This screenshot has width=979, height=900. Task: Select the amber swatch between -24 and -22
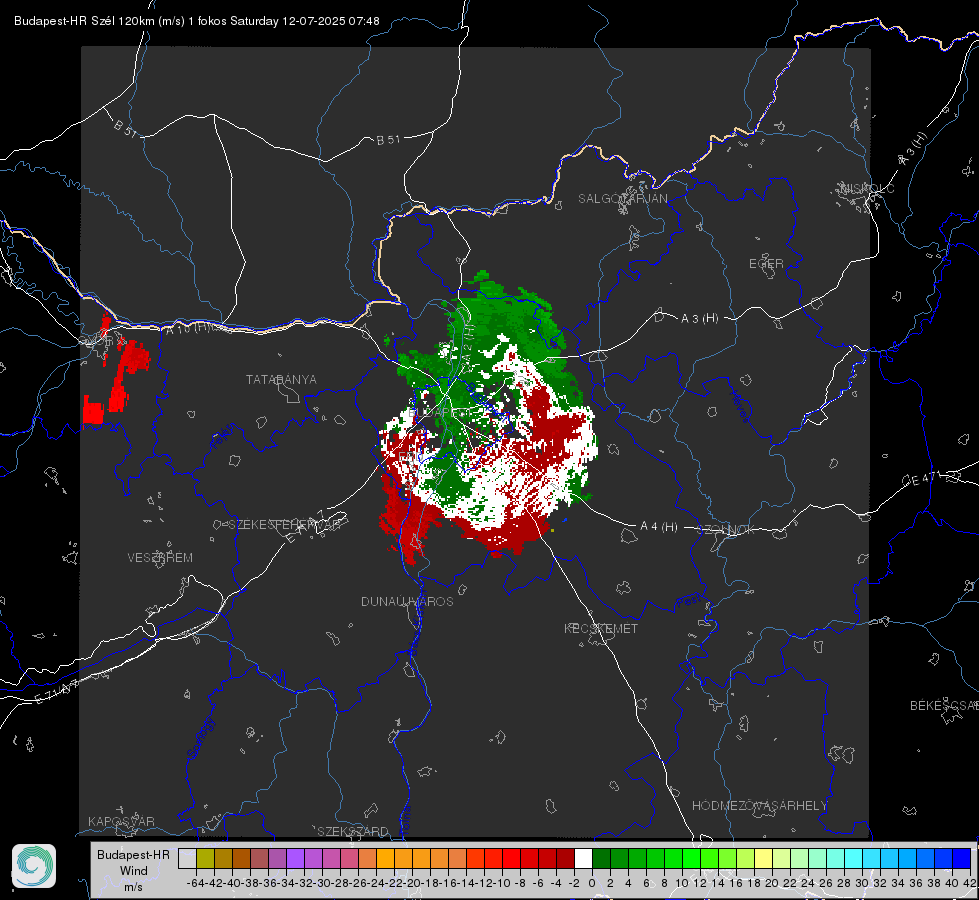point(385,858)
